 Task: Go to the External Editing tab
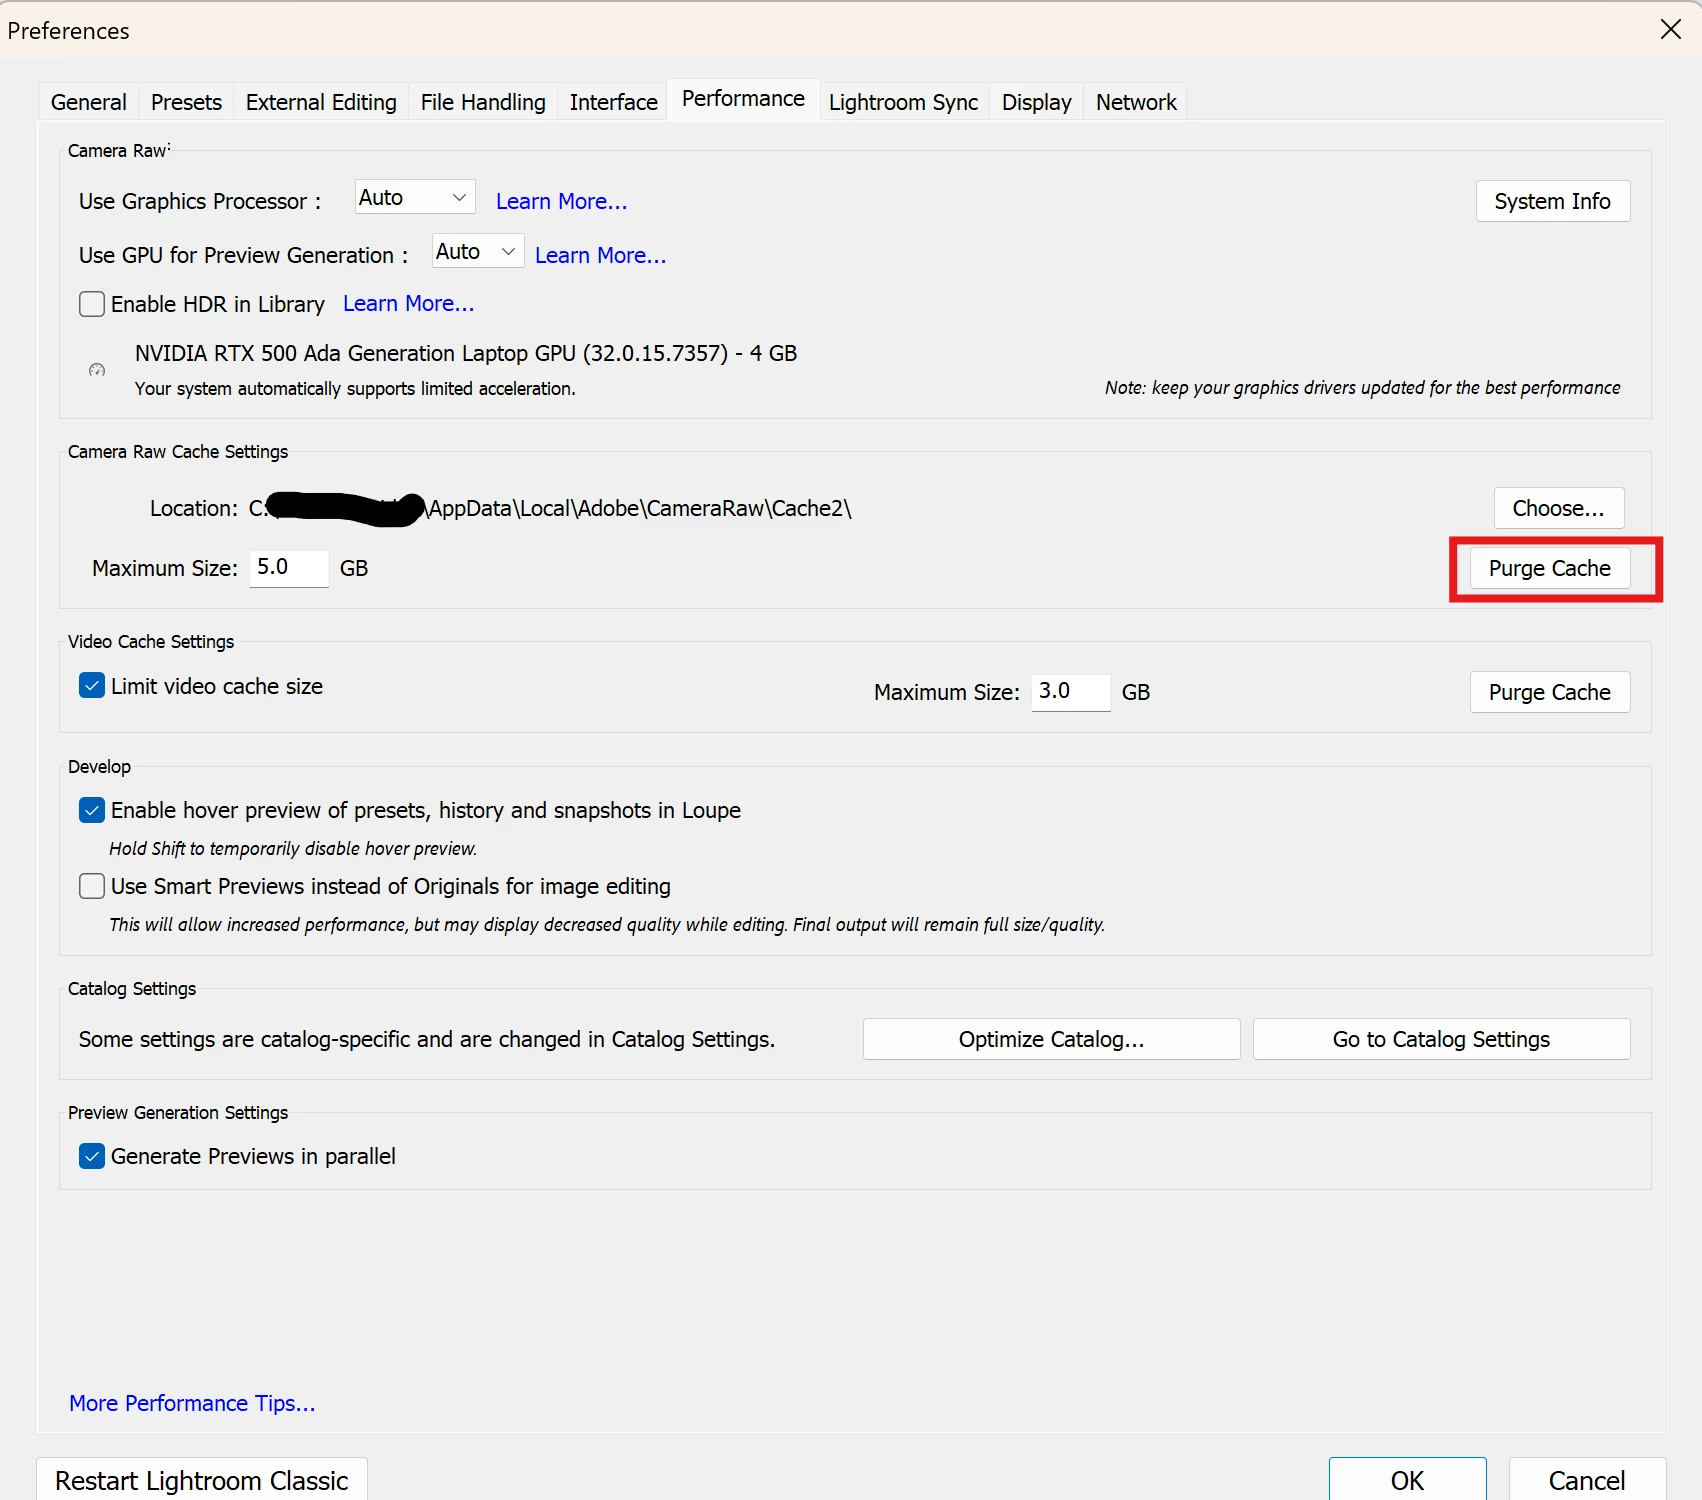pos(321,102)
